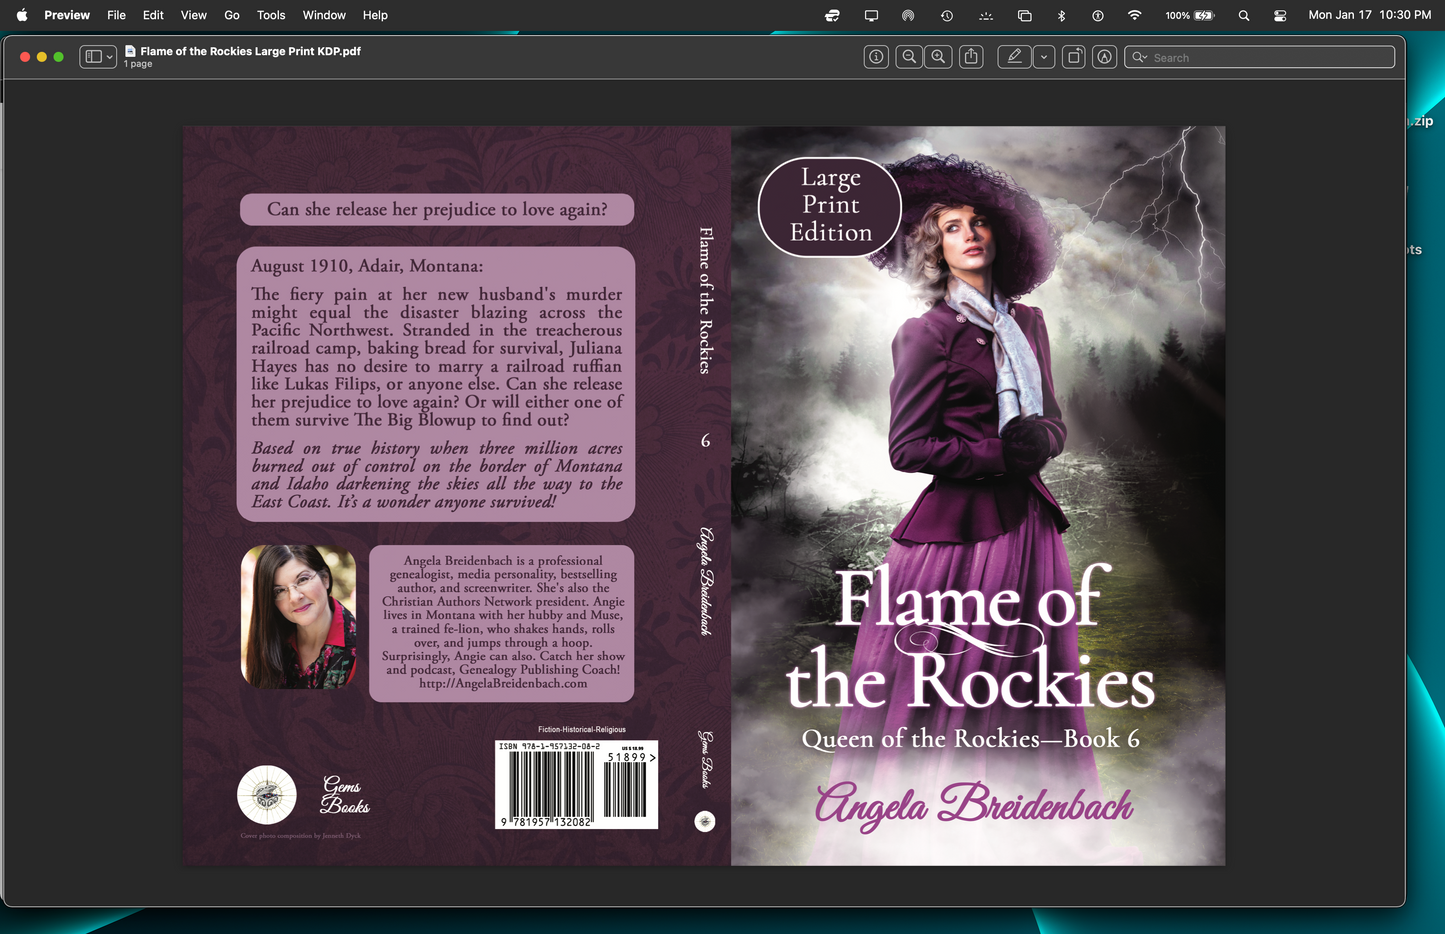Open the highlight color dropdown arrow
Viewport: 1445px width, 934px height.
1044,57
